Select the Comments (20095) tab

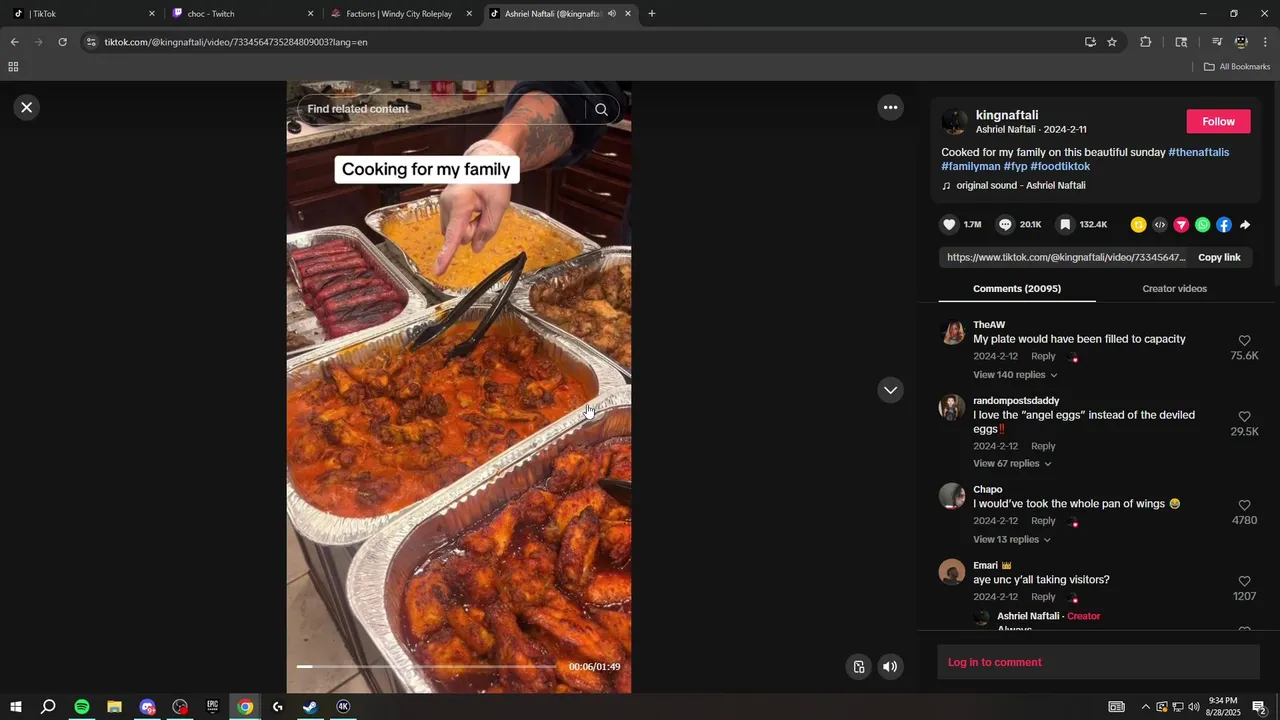1017,288
